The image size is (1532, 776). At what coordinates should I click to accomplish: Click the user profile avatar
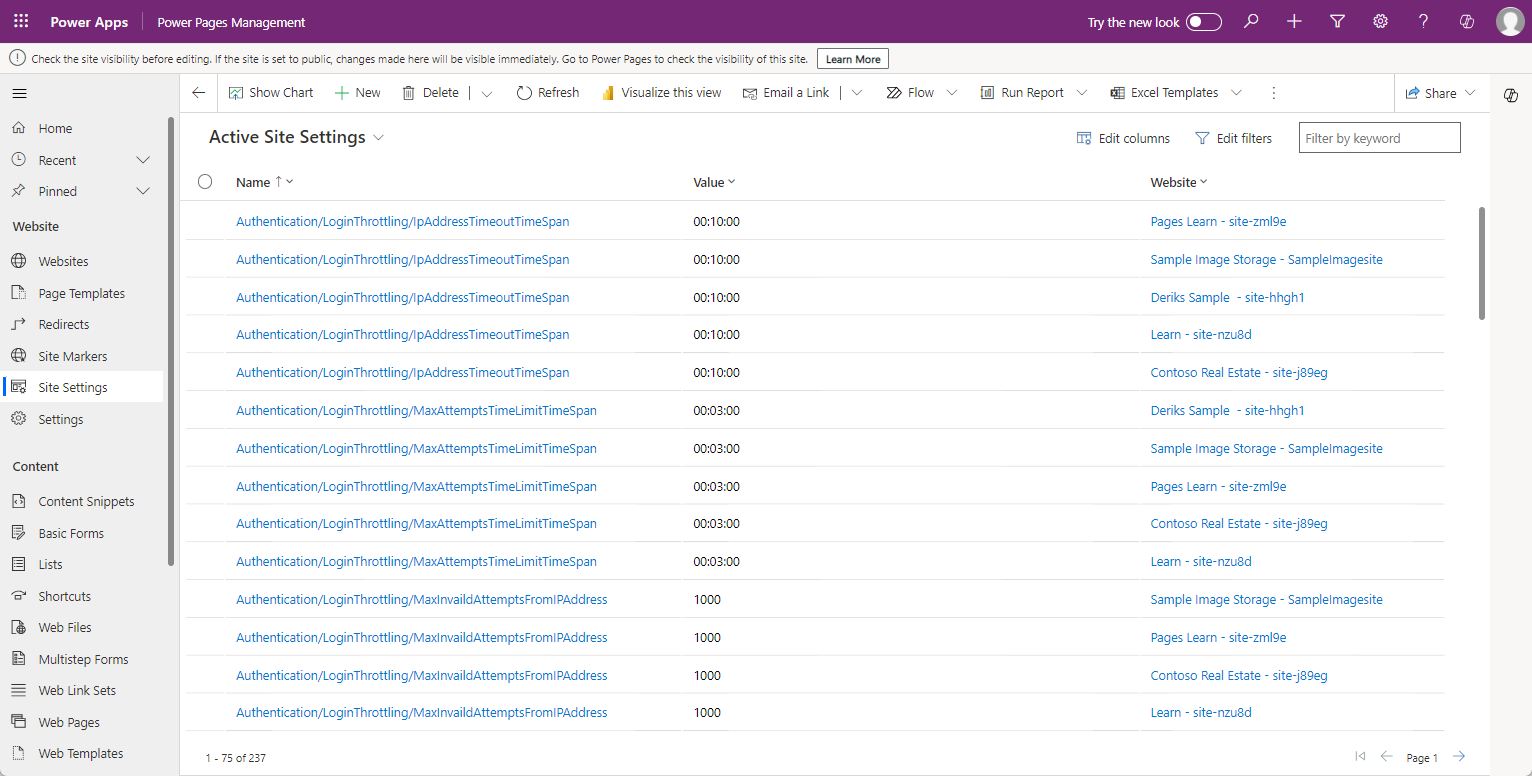point(1510,22)
